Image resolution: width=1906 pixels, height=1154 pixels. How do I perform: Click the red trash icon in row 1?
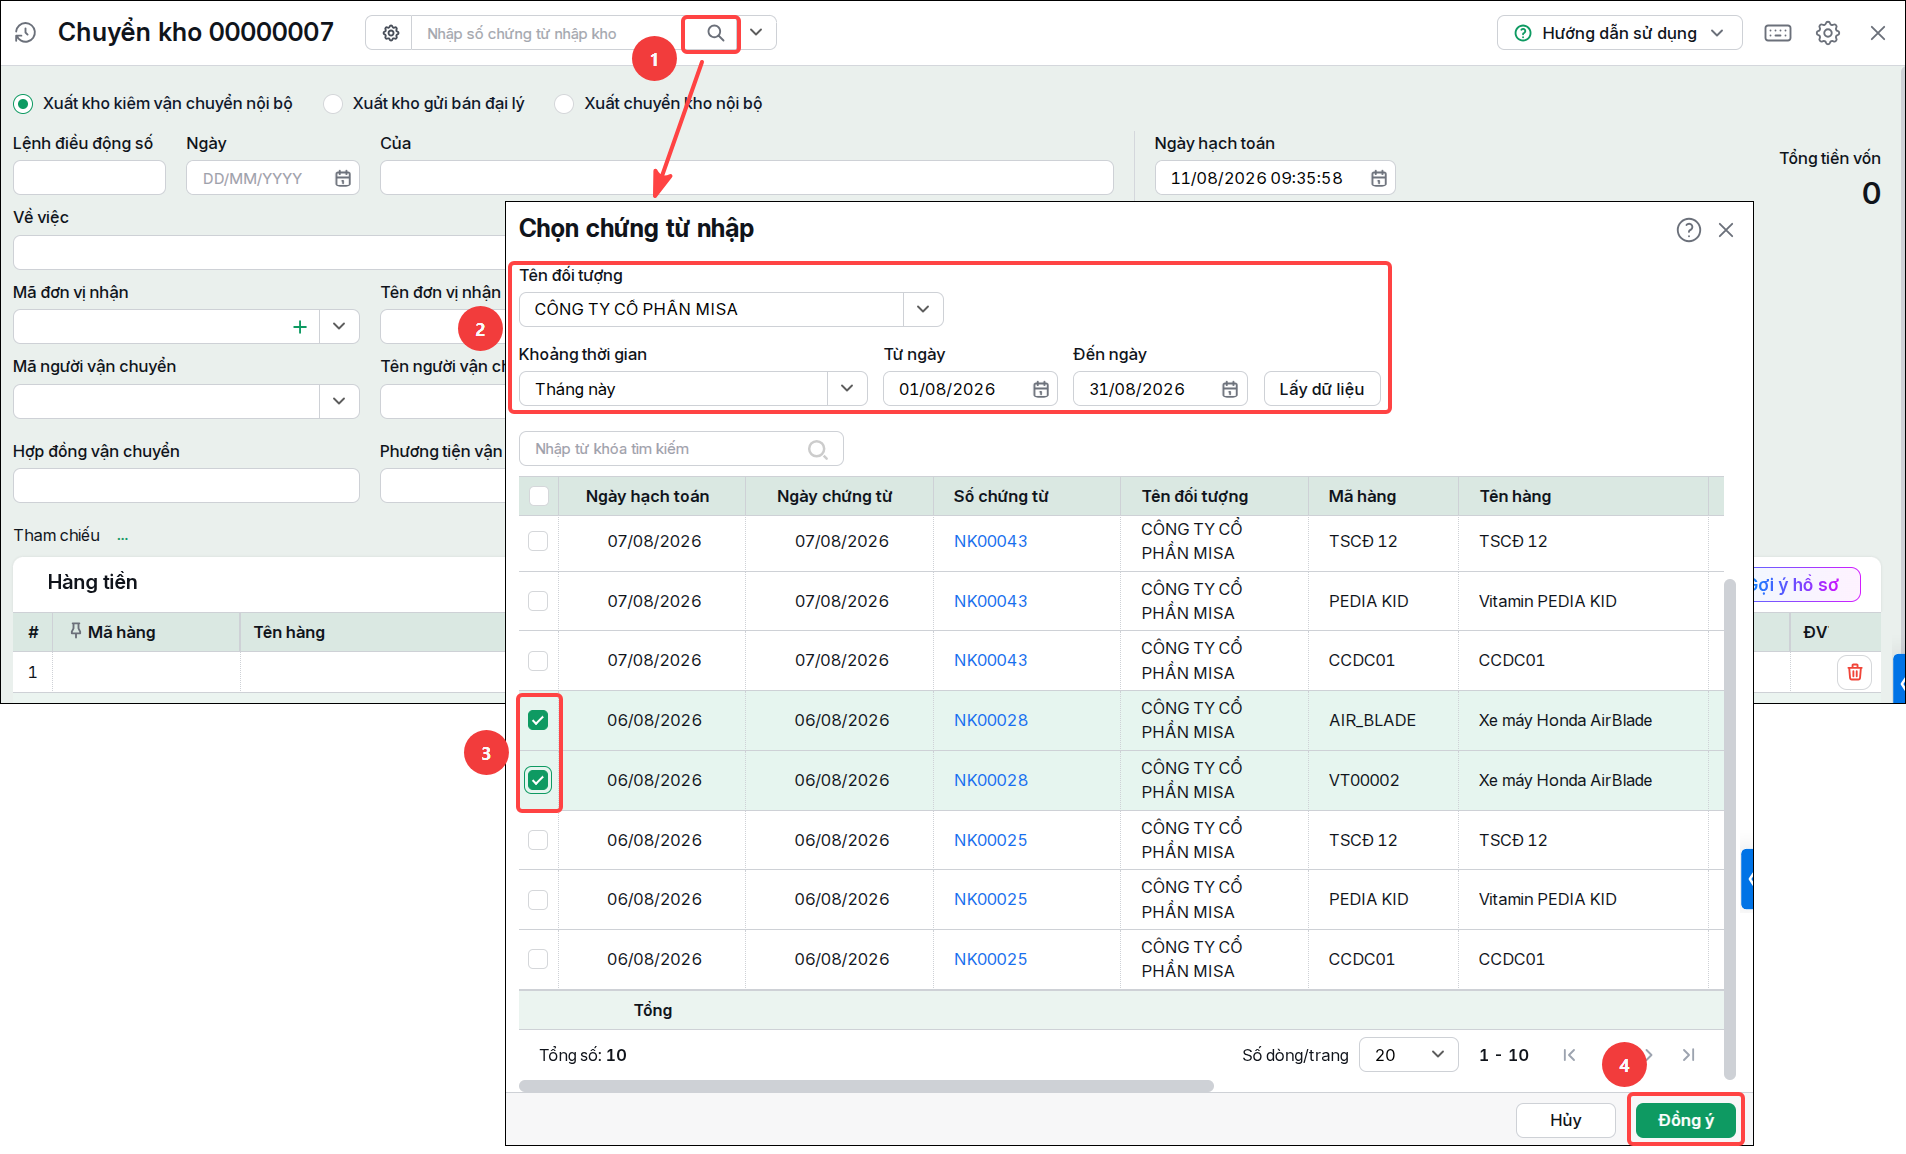[1854, 672]
